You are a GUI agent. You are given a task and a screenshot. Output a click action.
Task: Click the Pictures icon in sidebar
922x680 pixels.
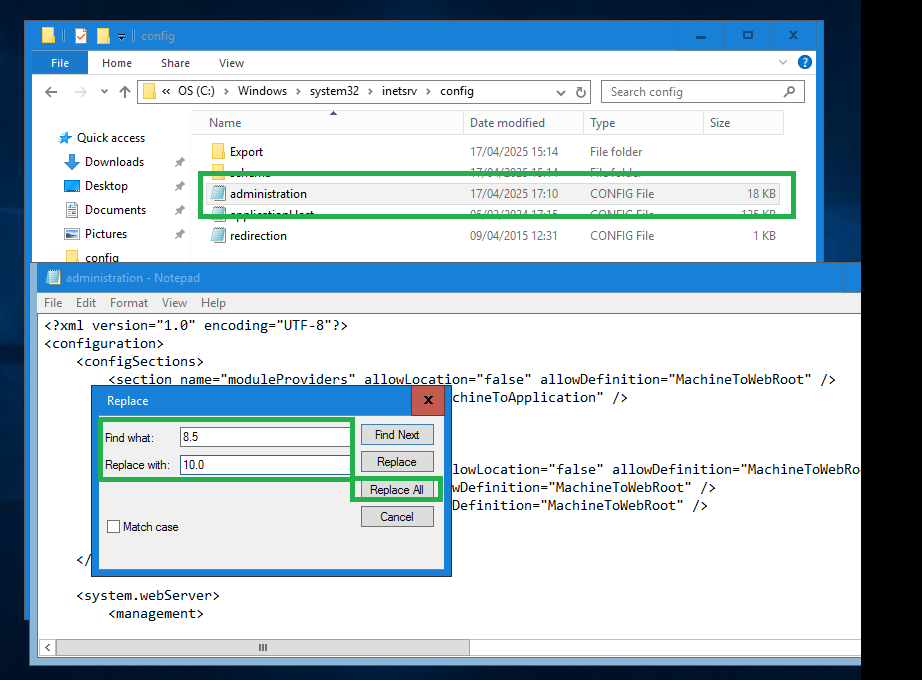(x=72, y=234)
